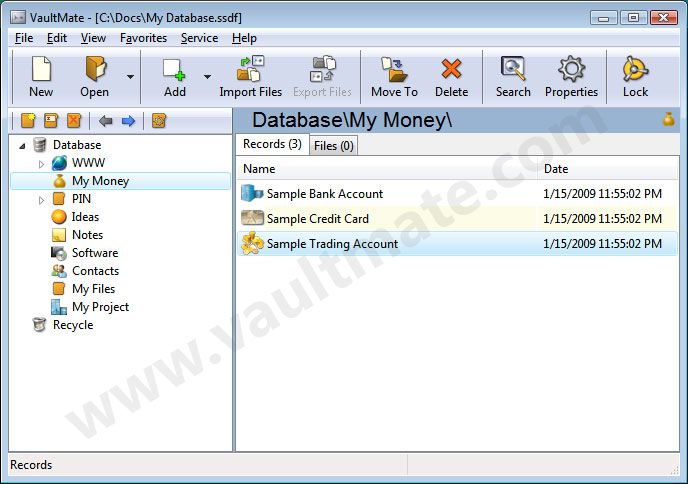This screenshot has height=484, width=688.
Task: Select the Sample Credit Card record
Action: click(x=317, y=219)
